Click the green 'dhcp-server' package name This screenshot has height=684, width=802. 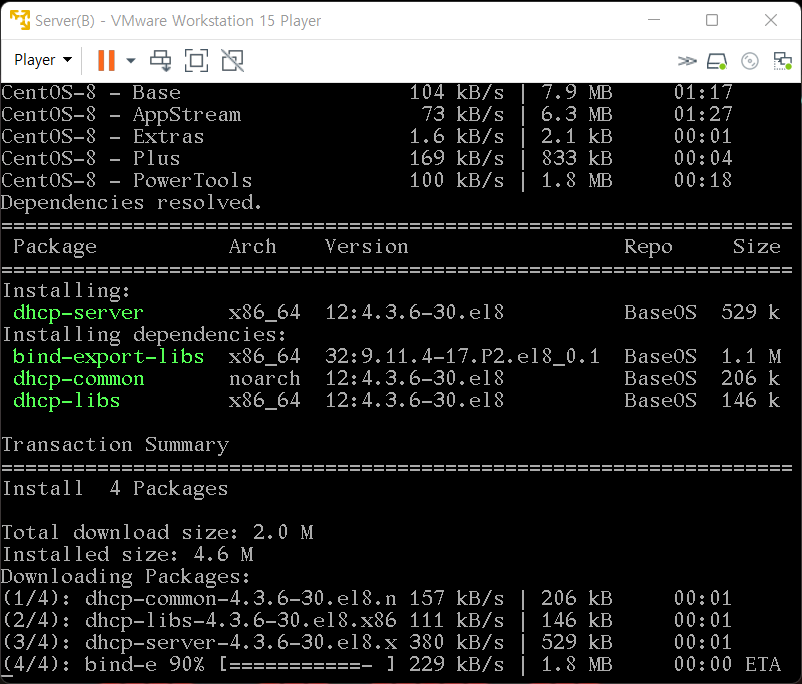78,313
